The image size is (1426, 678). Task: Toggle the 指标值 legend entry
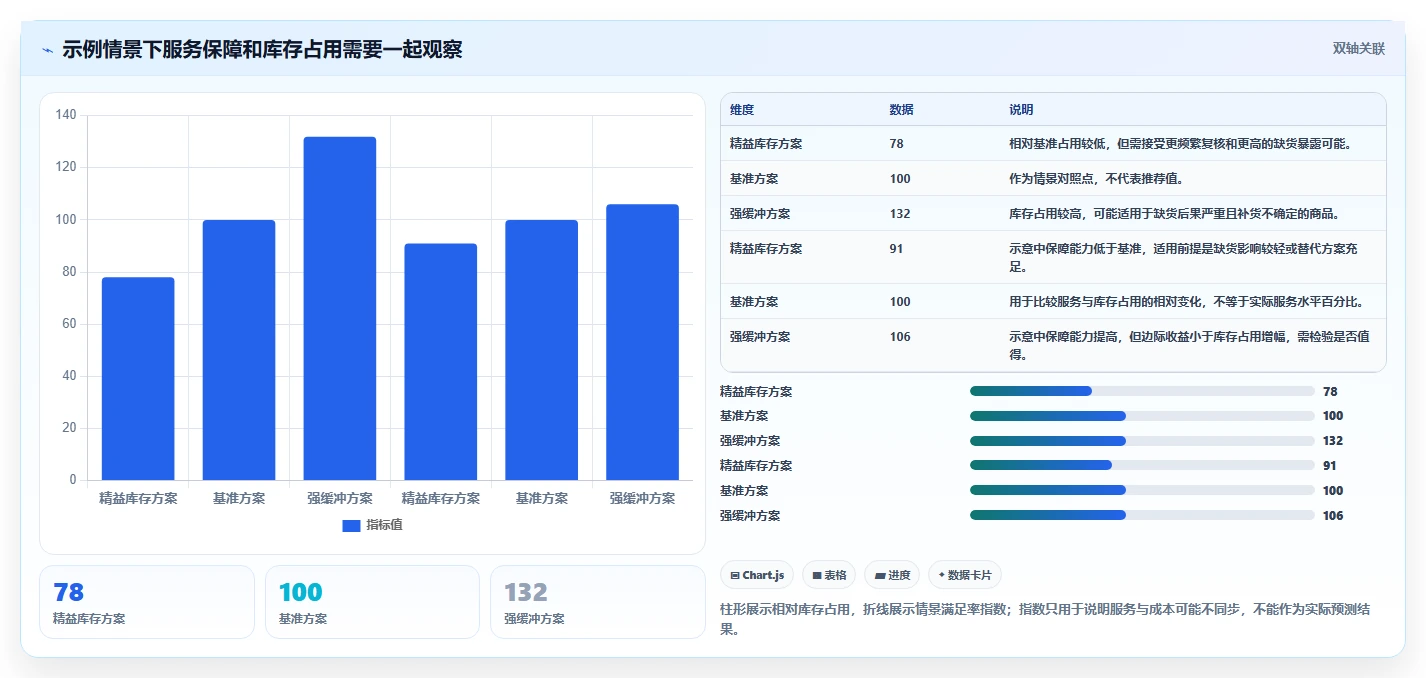coord(372,525)
